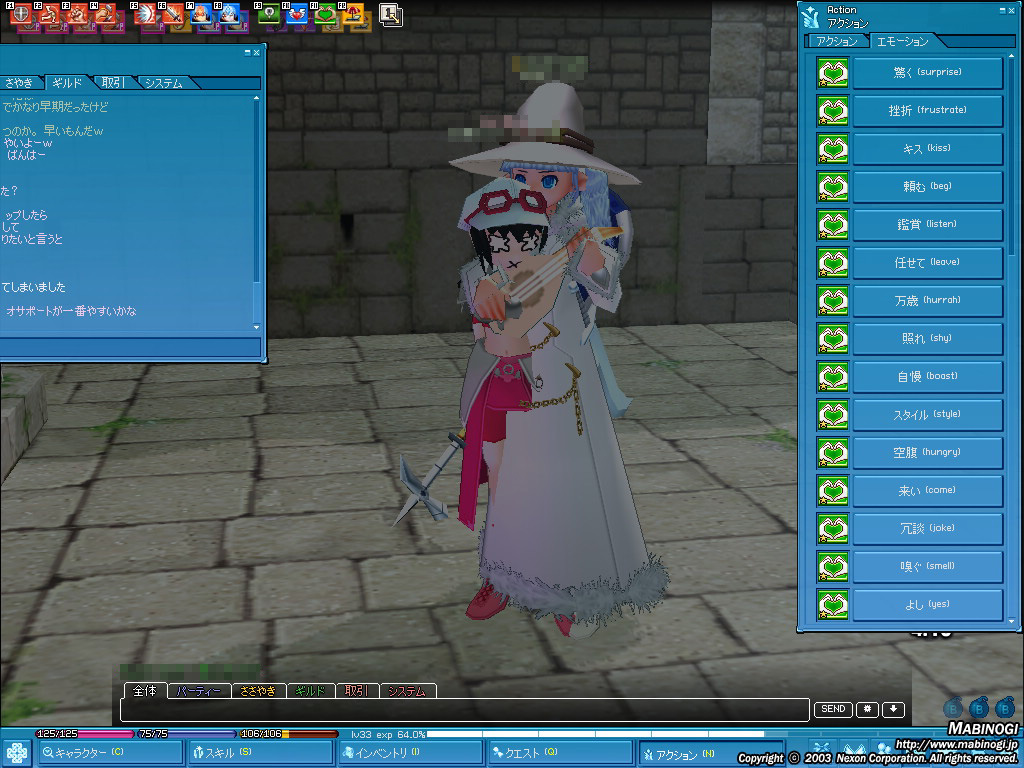The image size is (1024, 768).
Task: Use the F11 heart hands hotkey icon
Action: (x=325, y=14)
